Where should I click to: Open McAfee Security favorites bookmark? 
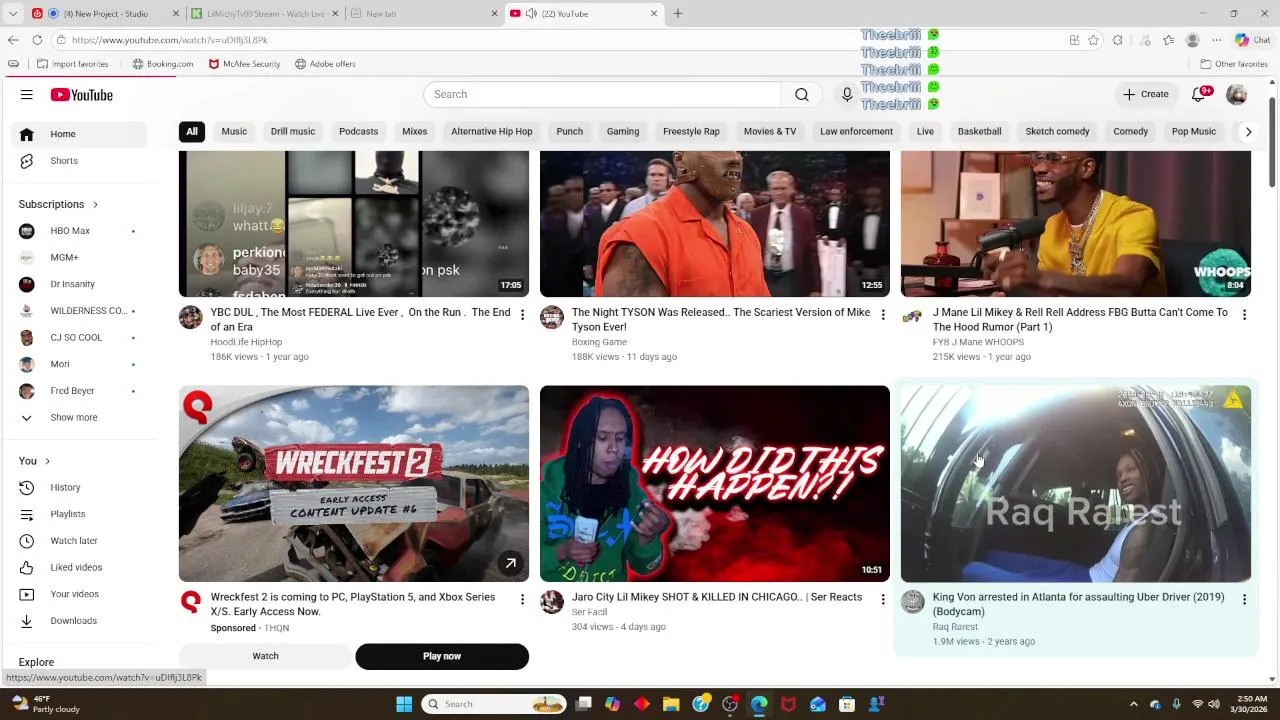coord(244,64)
